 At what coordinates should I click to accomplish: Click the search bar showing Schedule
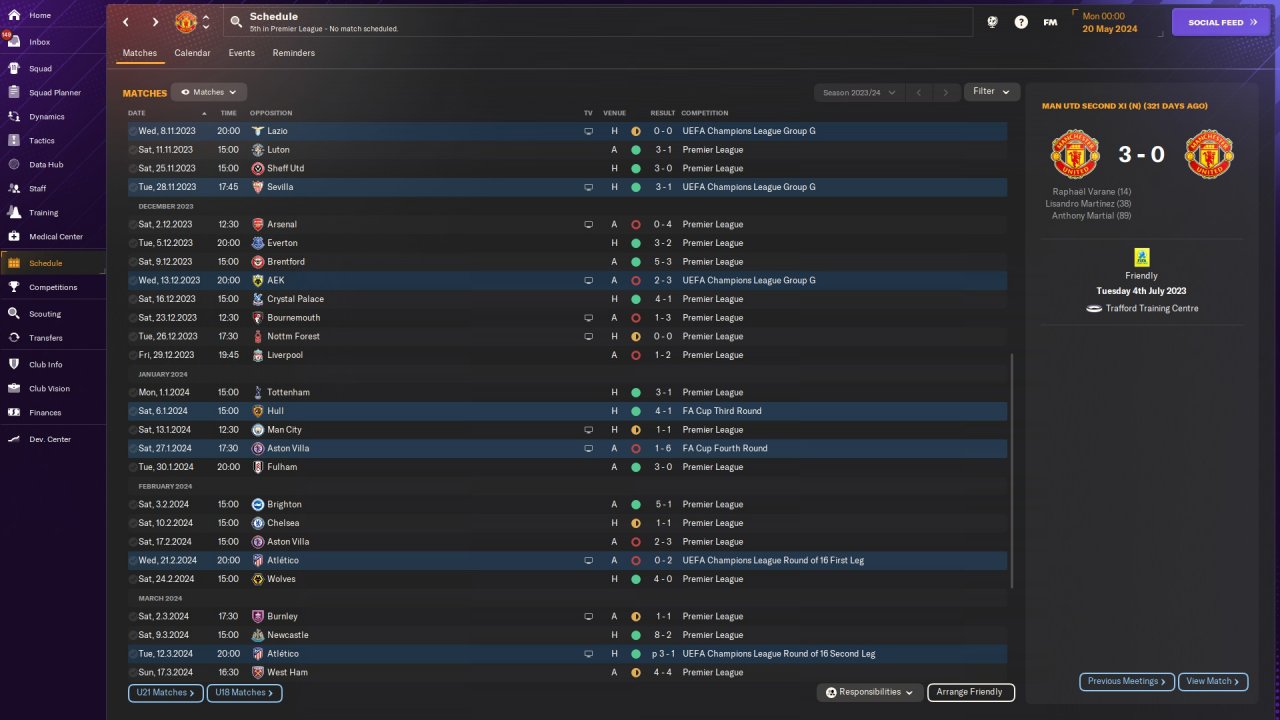tap(597, 22)
